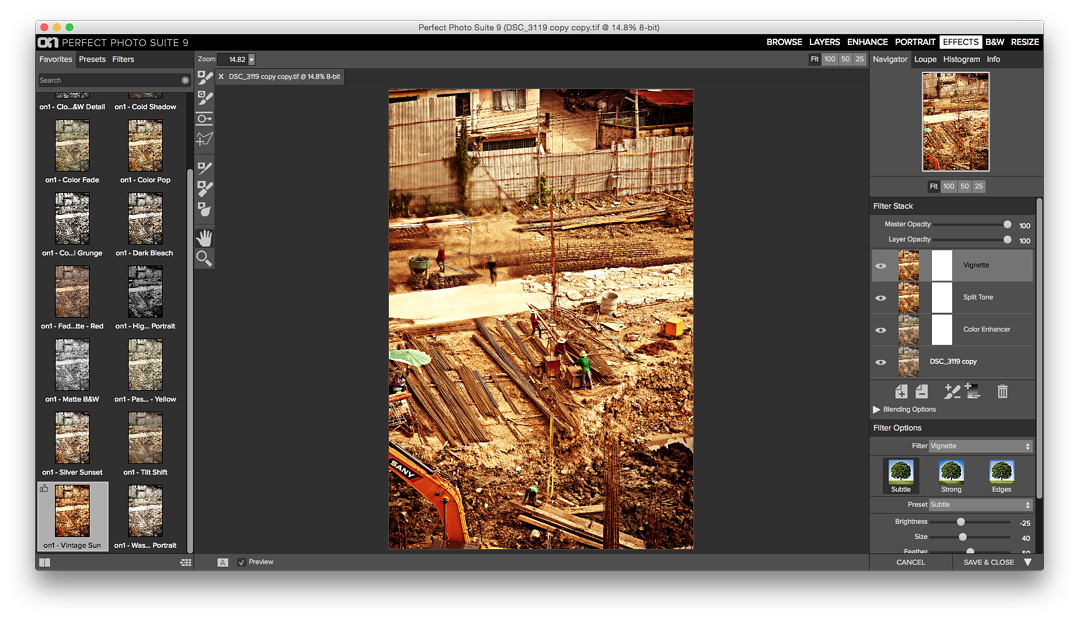Switch to the Resize module

pyautogui.click(x=1025, y=42)
